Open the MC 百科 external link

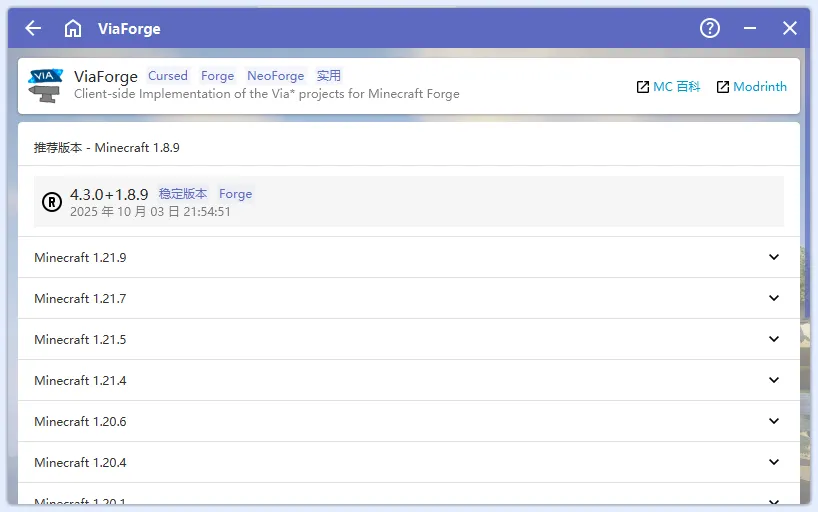click(668, 87)
